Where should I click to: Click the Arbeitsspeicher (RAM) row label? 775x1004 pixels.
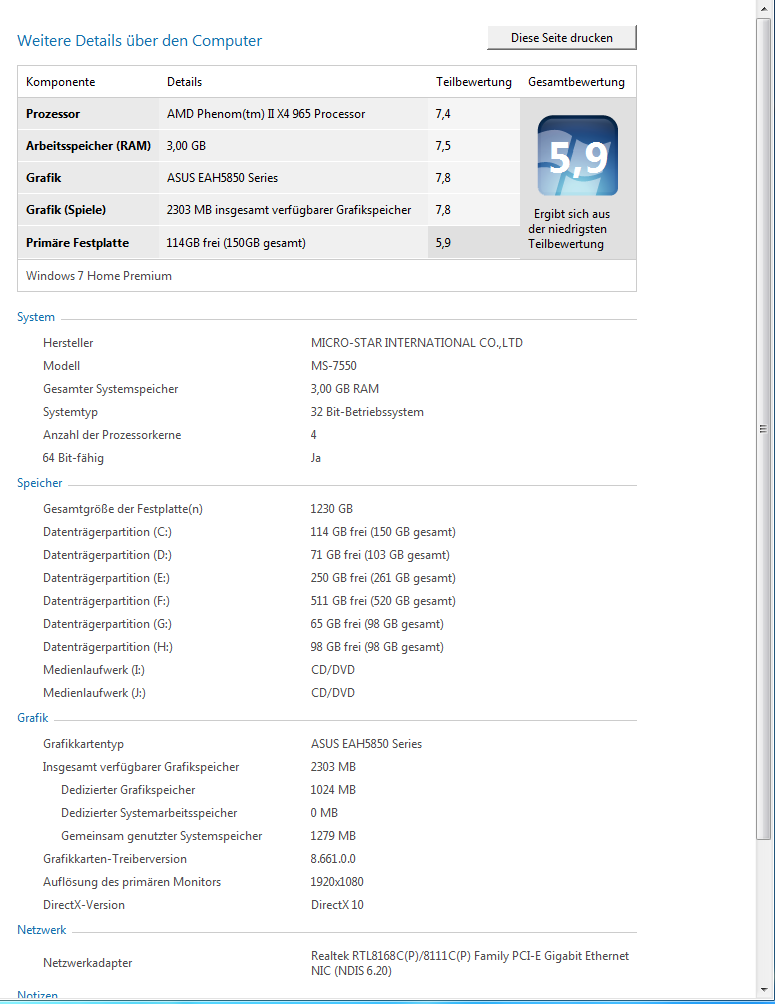[x=88, y=146]
